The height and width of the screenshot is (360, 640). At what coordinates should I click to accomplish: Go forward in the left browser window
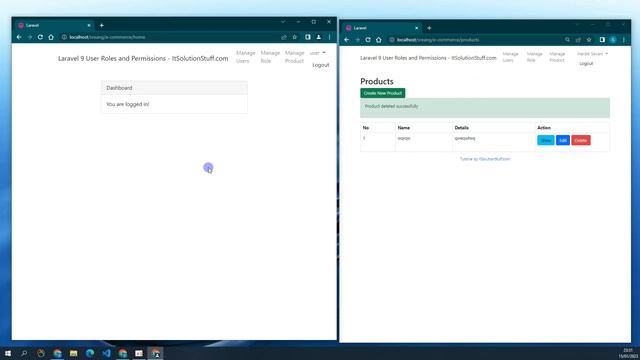(30, 37)
